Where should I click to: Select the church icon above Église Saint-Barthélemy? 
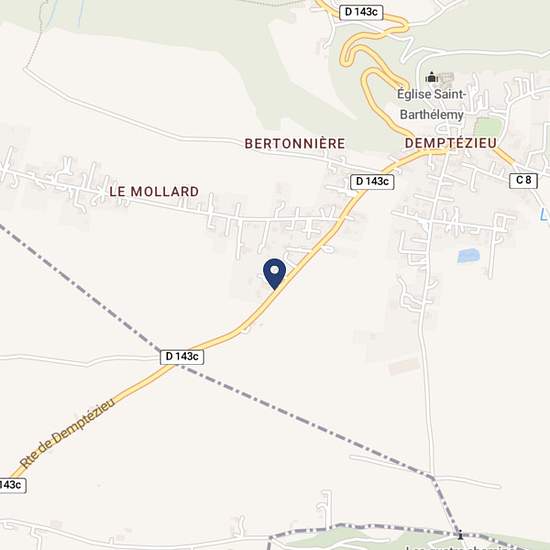[x=431, y=77]
